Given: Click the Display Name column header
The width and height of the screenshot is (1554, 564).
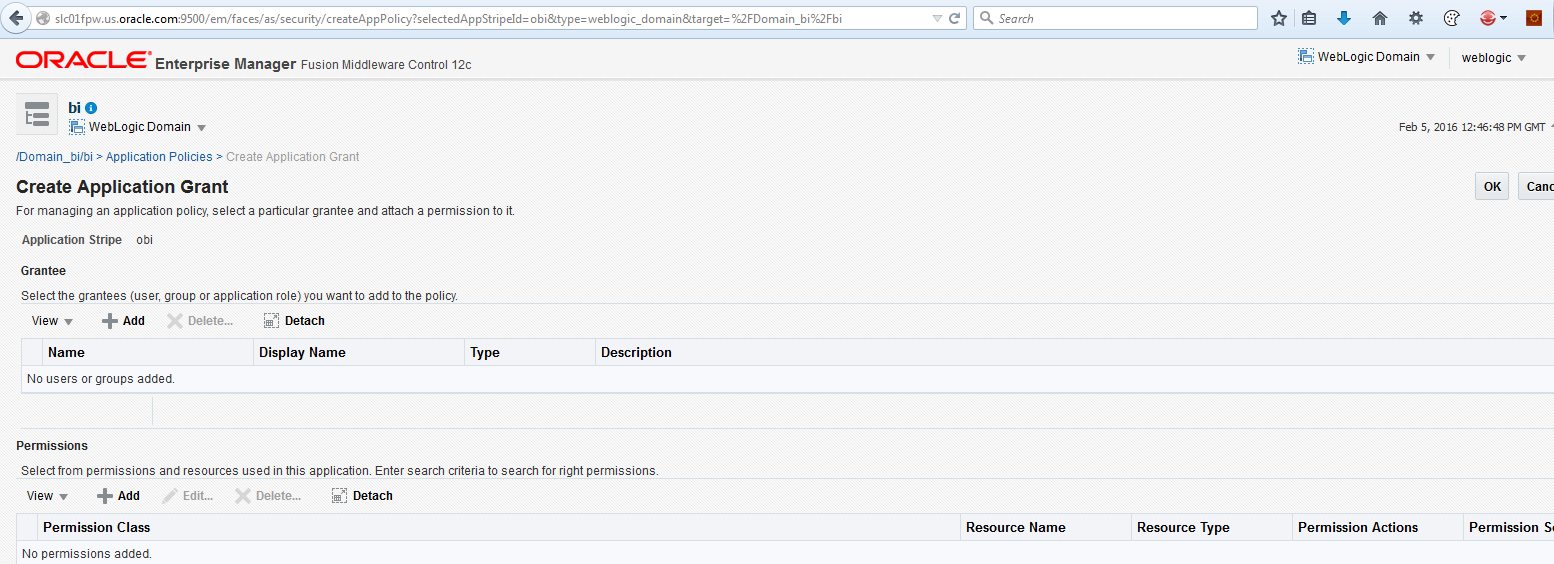Looking at the screenshot, I should pos(359,352).
